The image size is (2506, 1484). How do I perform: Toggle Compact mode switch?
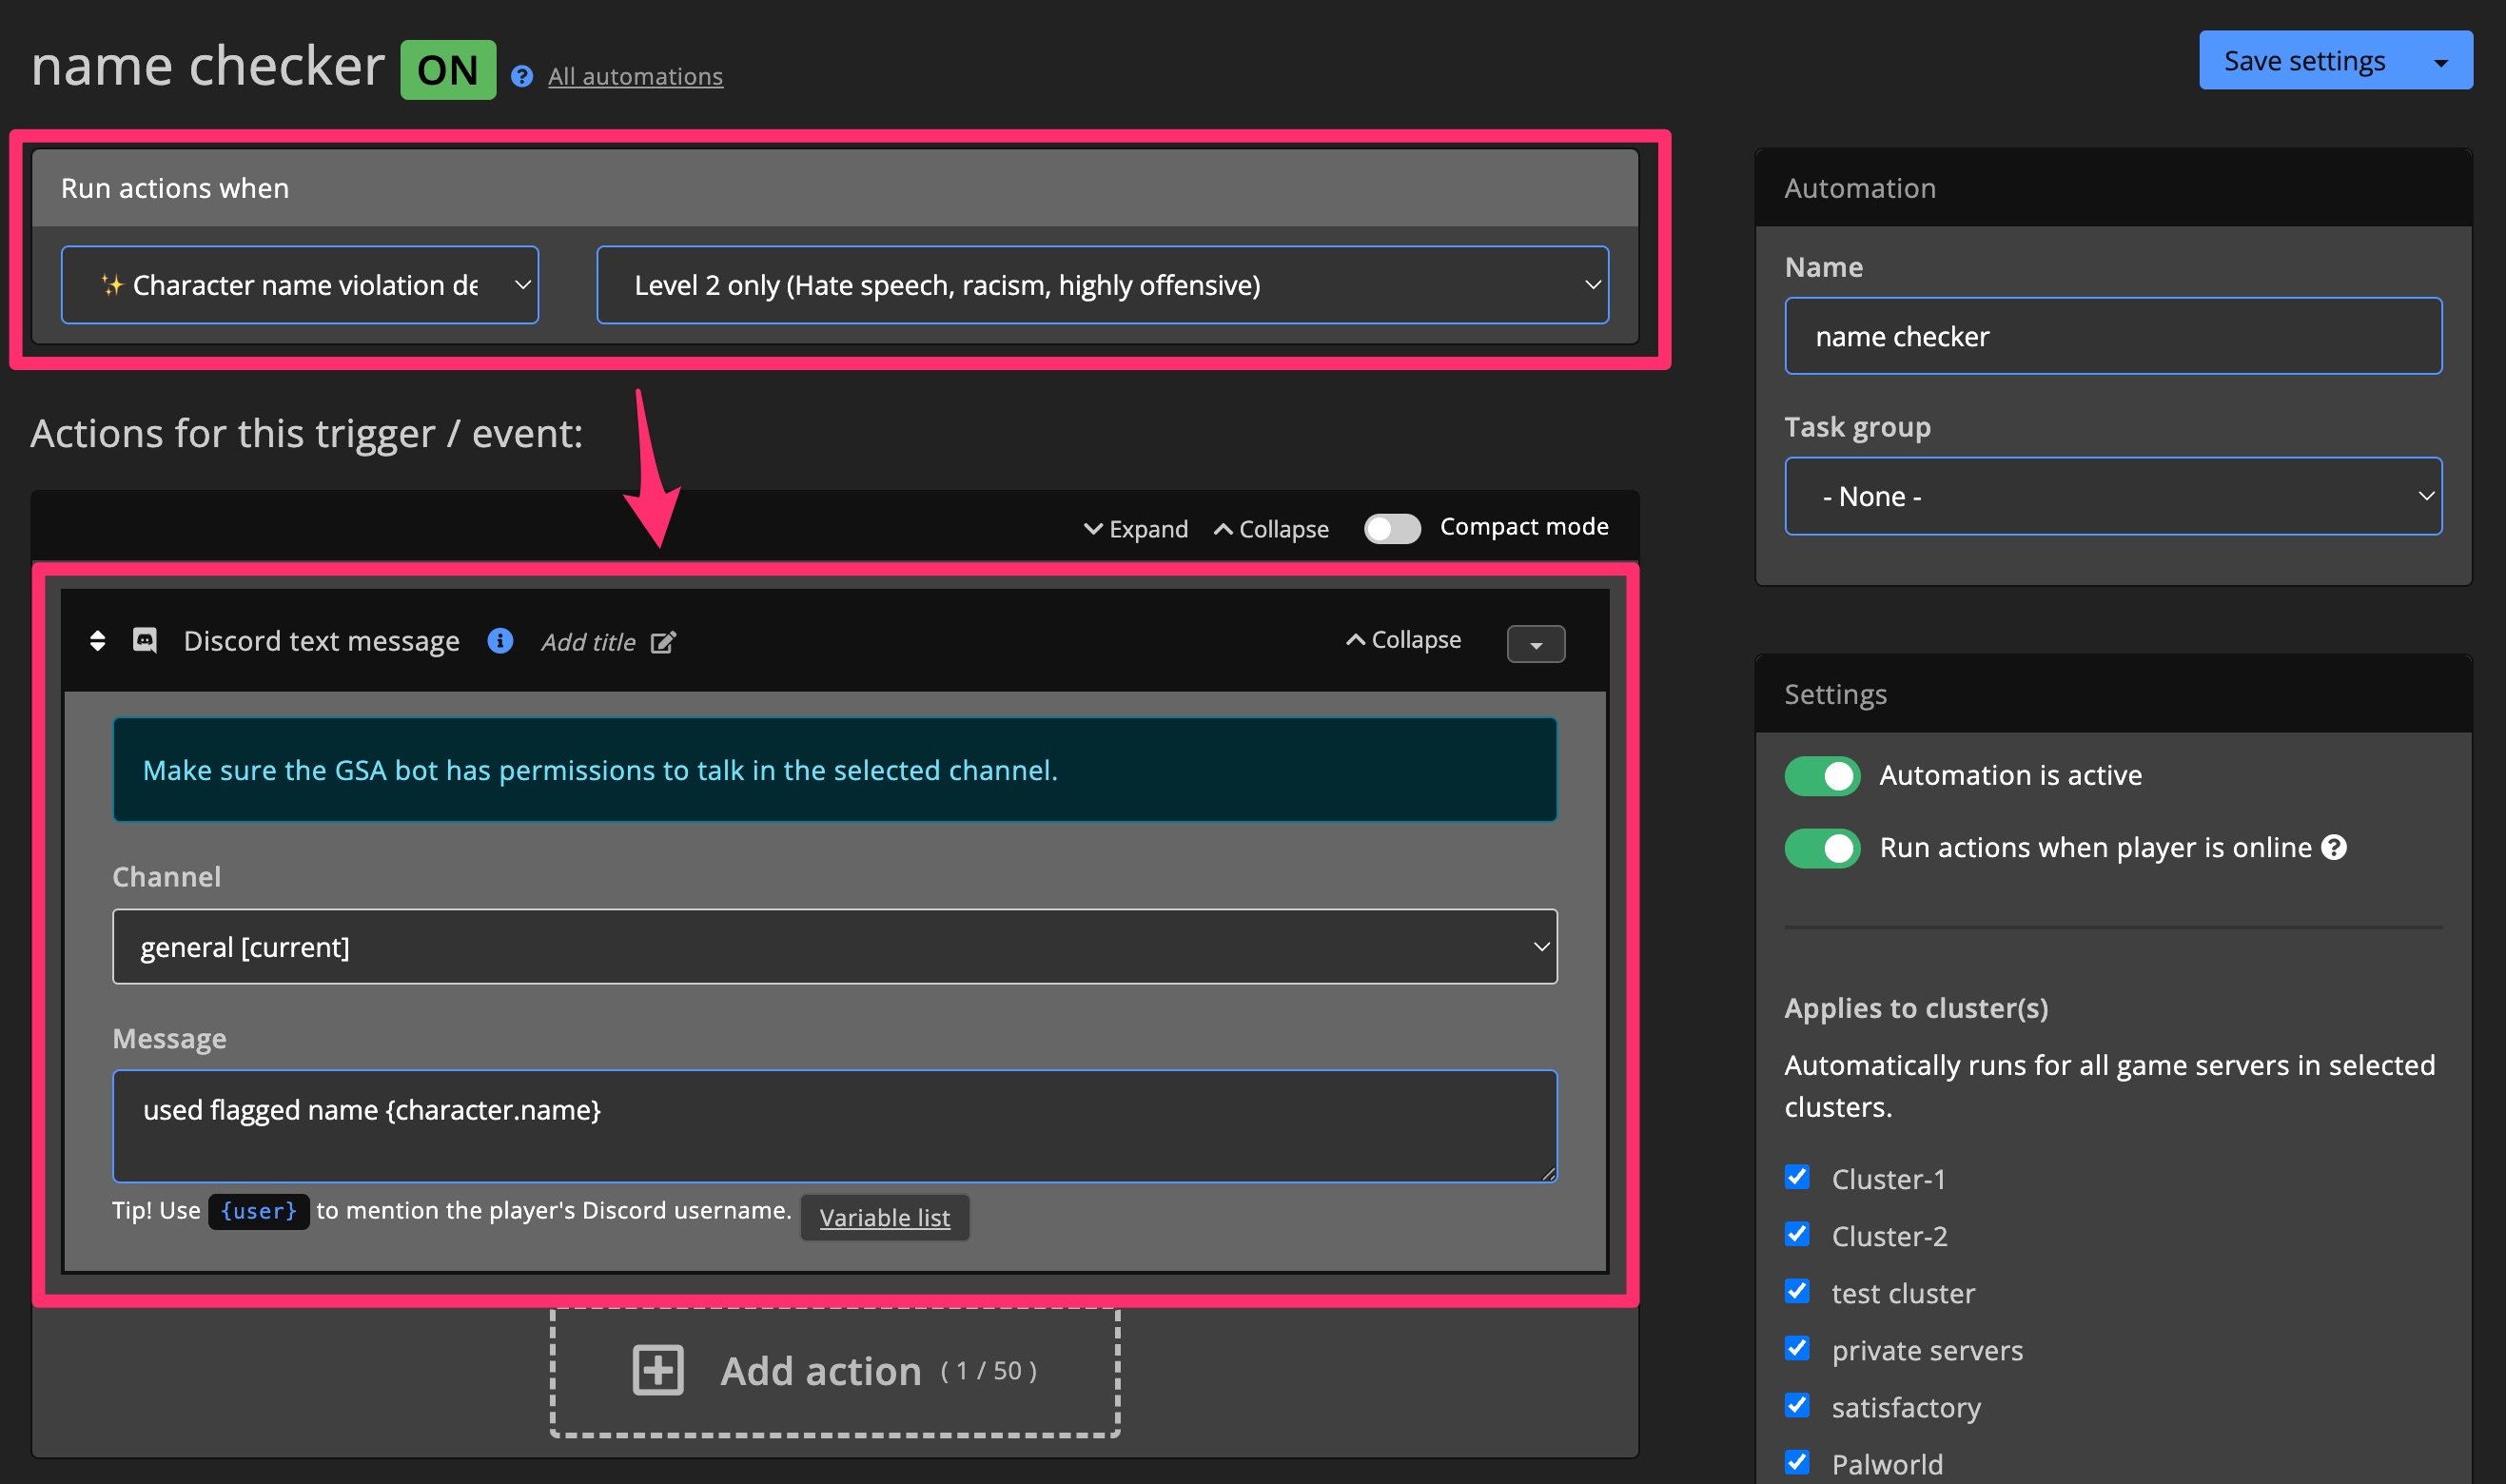coord(1392,528)
